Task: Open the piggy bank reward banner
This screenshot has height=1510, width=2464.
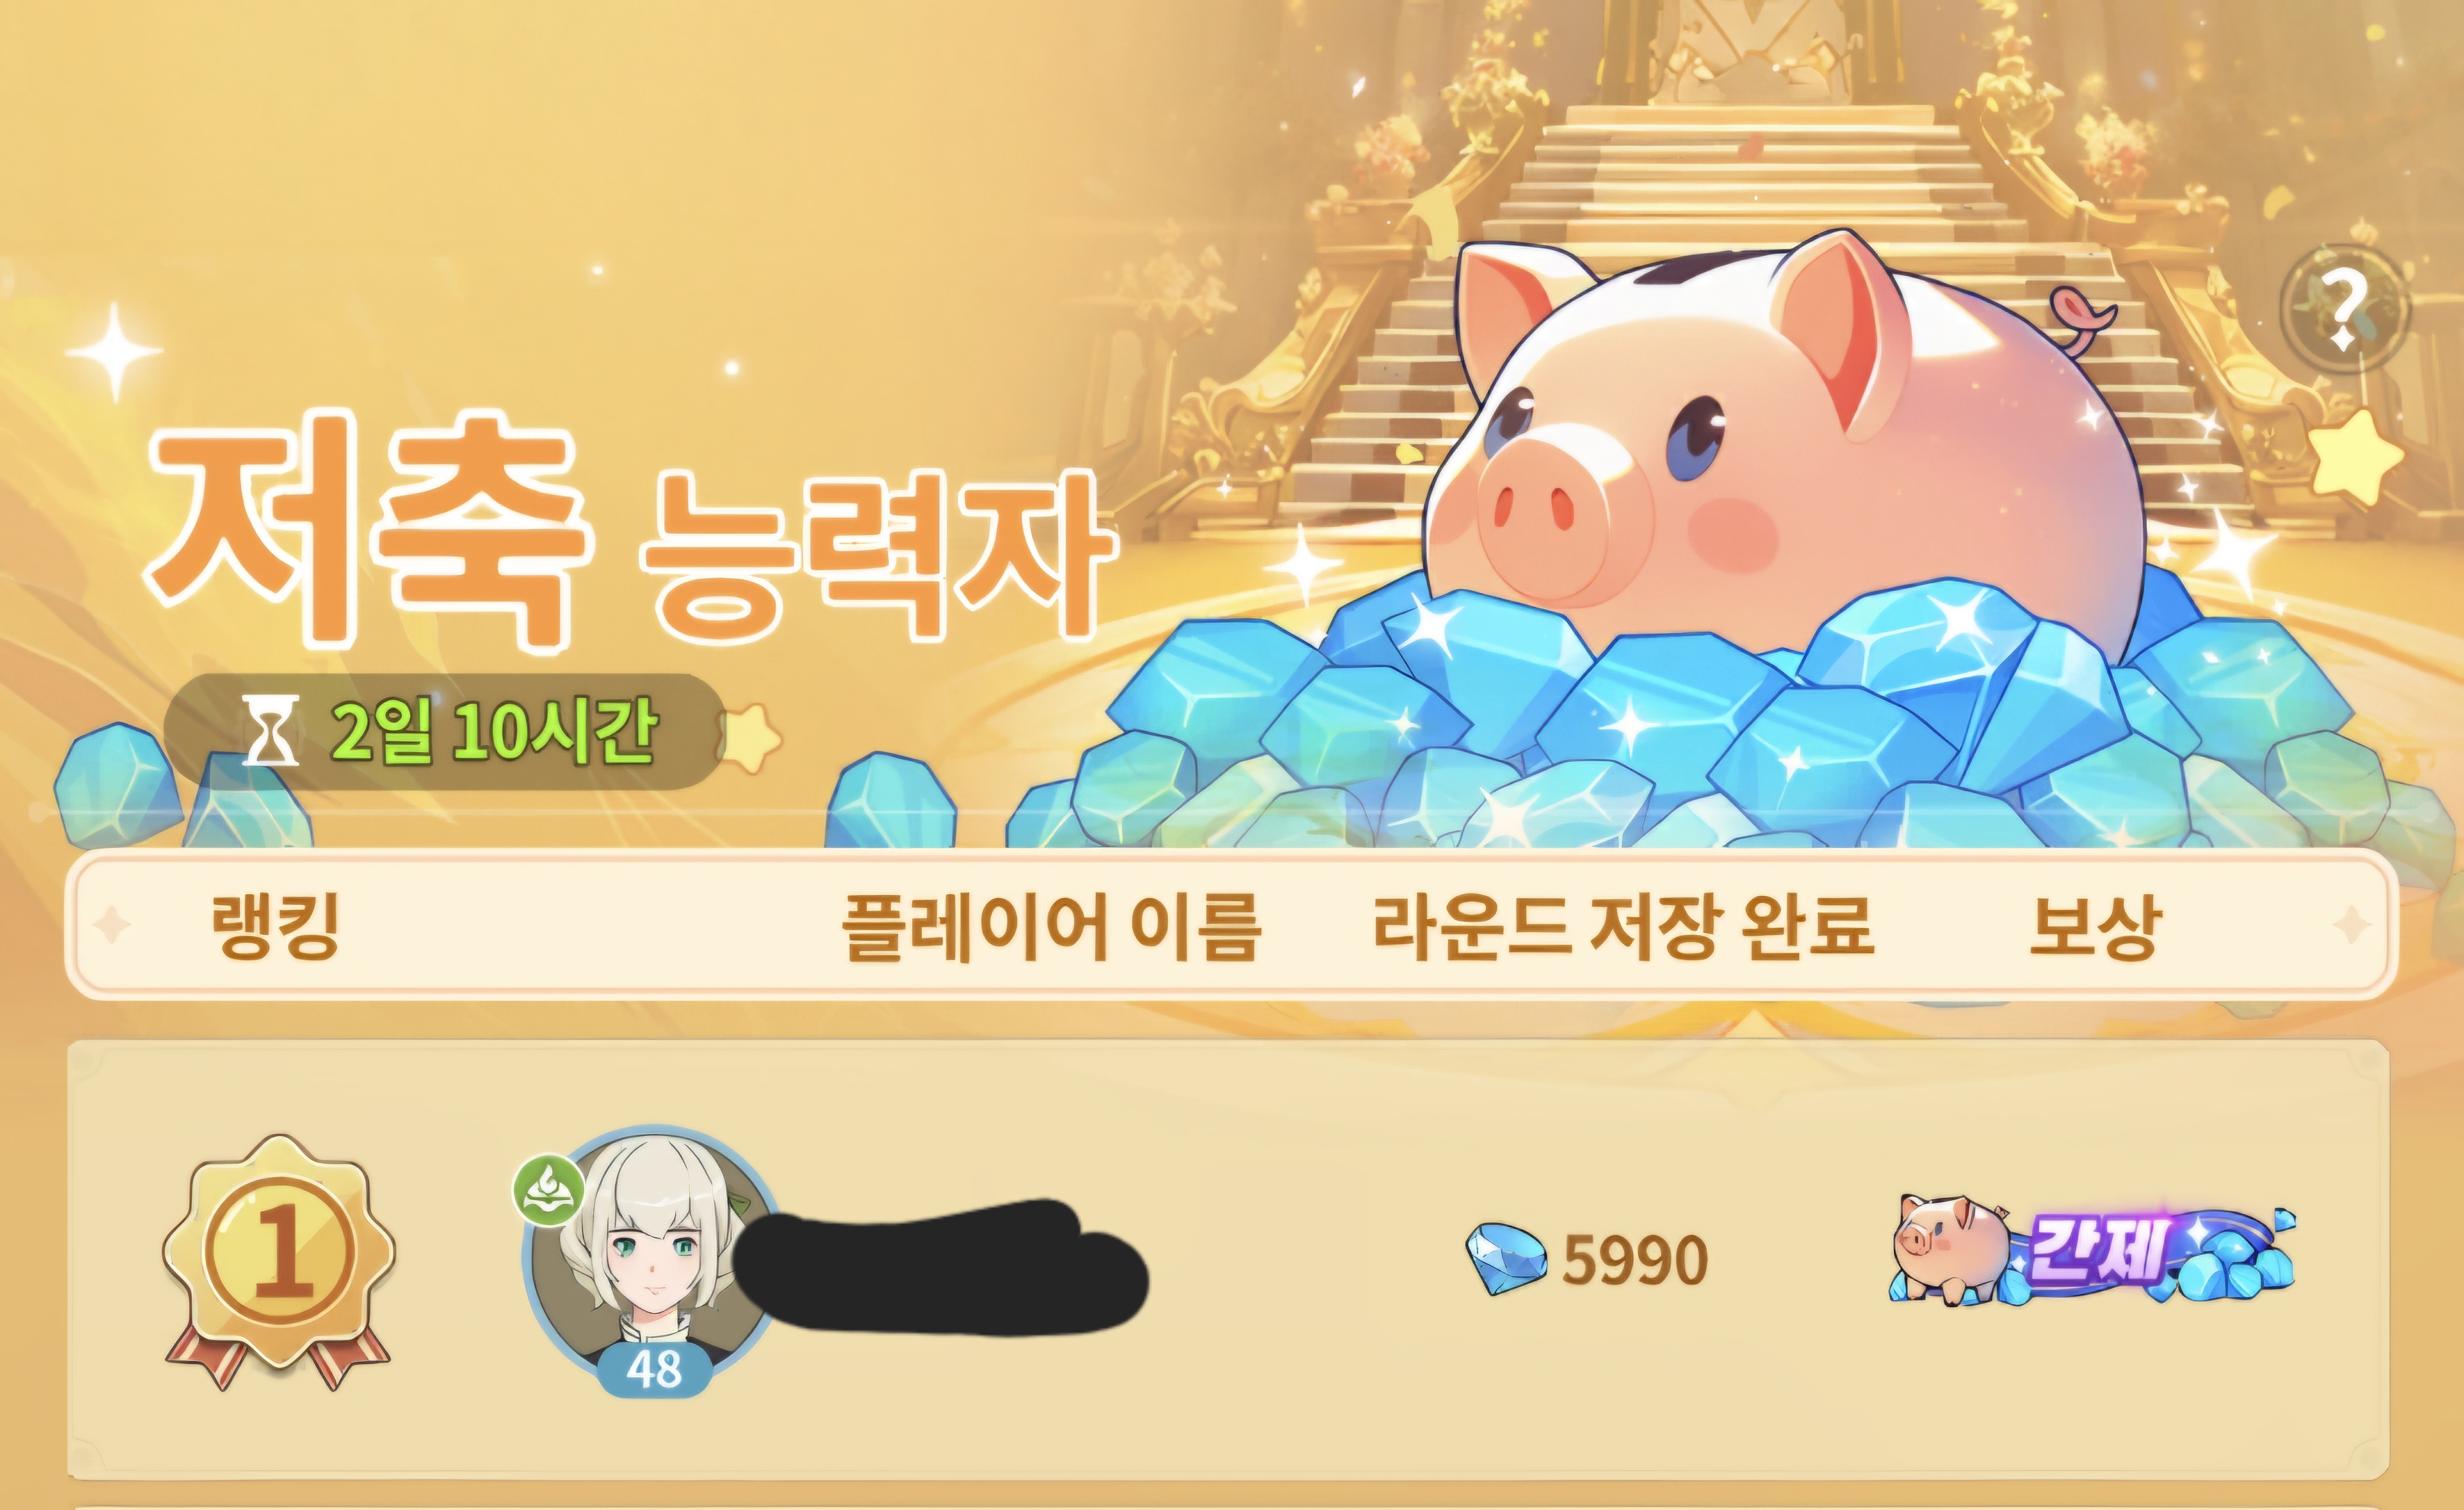Action: [2092, 1250]
